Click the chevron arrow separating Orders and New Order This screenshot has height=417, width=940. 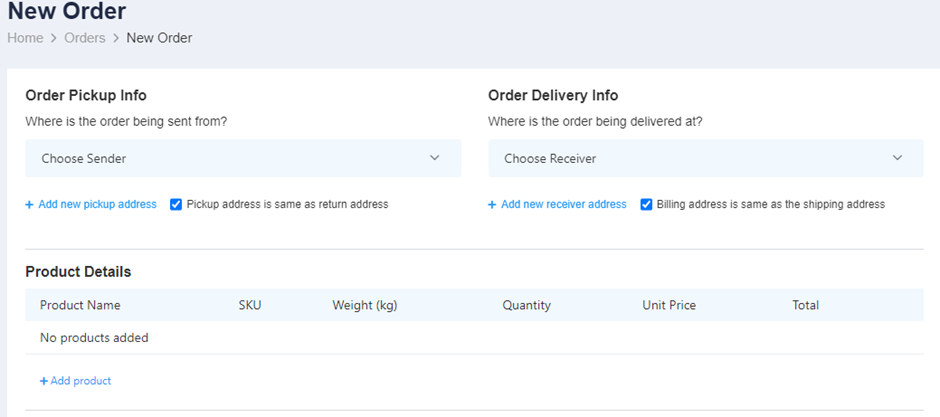click(x=116, y=38)
